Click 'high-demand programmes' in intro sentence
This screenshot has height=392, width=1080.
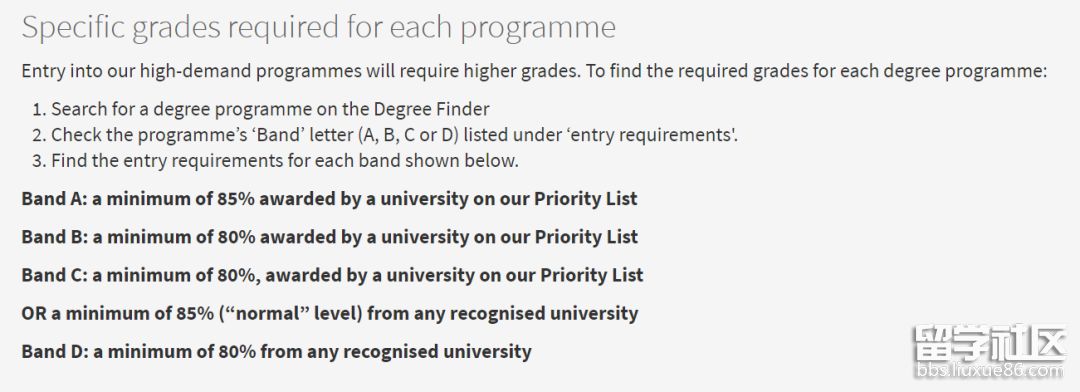click(x=251, y=72)
